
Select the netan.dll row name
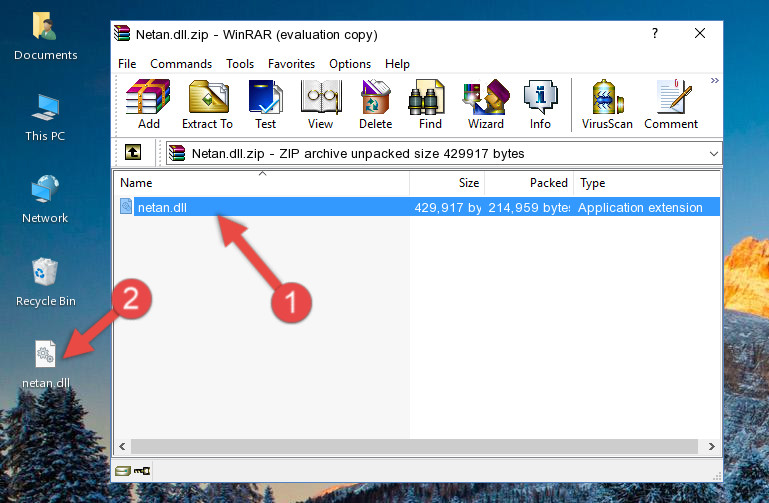[x=162, y=207]
